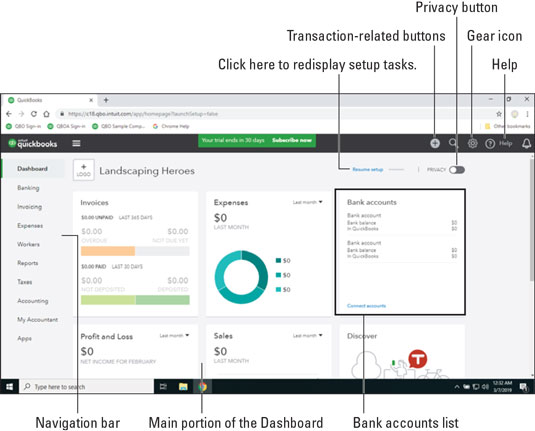Click the light green not deposited bar
This screenshot has height=431, width=535.
click(108, 300)
